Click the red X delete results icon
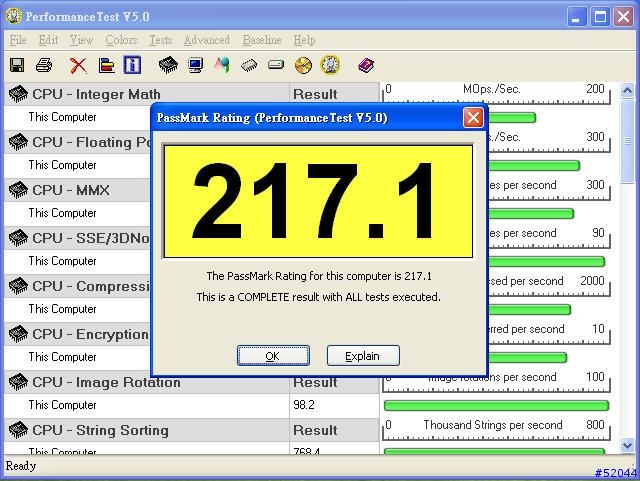 [x=78, y=65]
